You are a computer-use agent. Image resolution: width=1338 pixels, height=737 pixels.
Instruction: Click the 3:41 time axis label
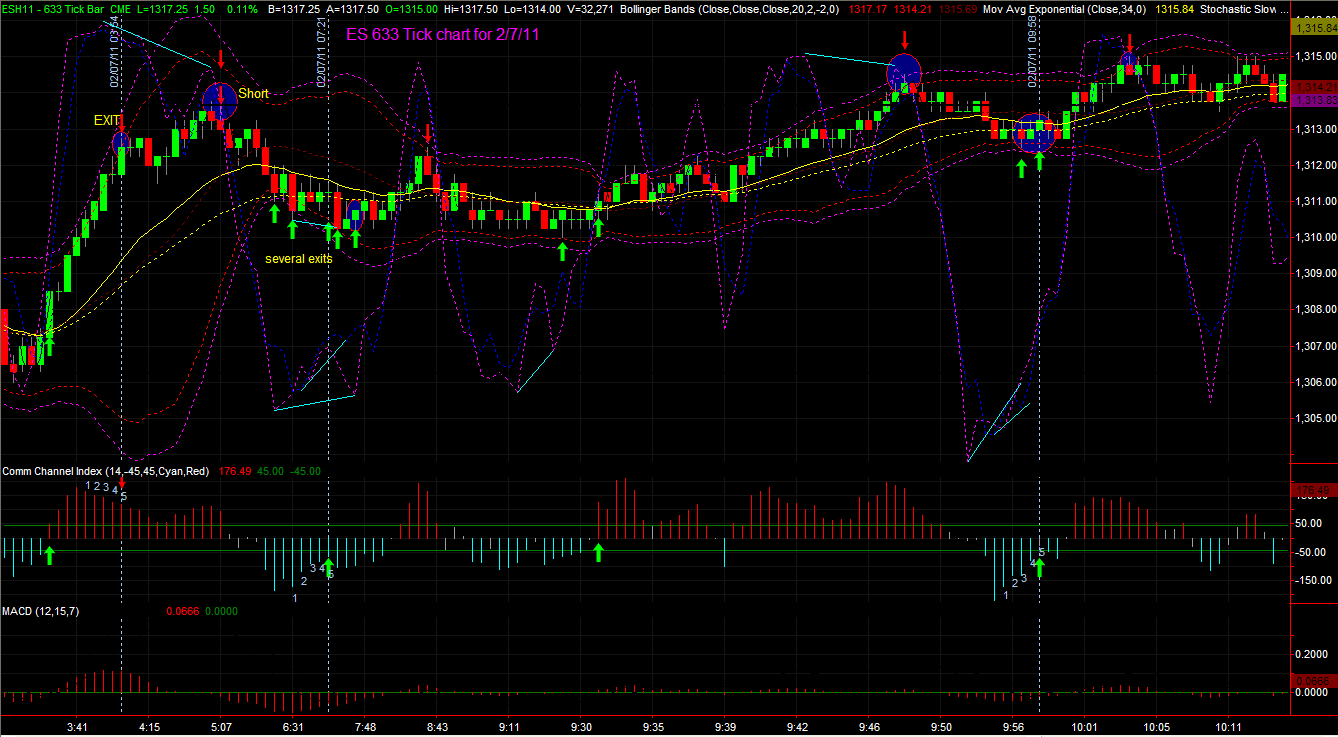click(x=77, y=727)
